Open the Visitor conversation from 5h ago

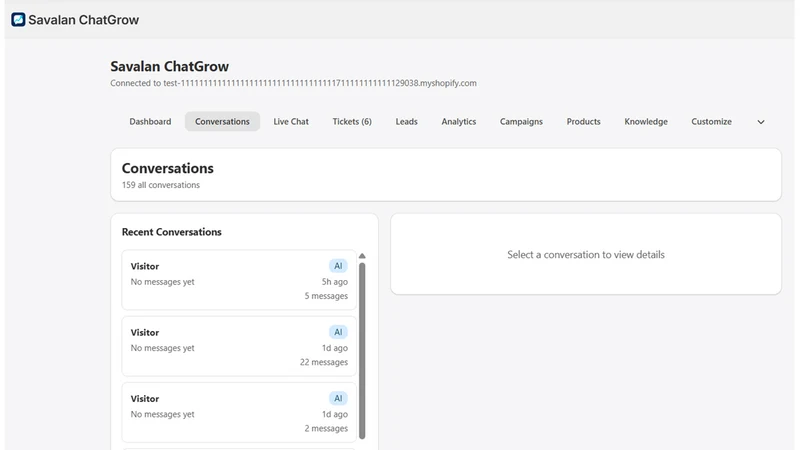click(x=239, y=280)
